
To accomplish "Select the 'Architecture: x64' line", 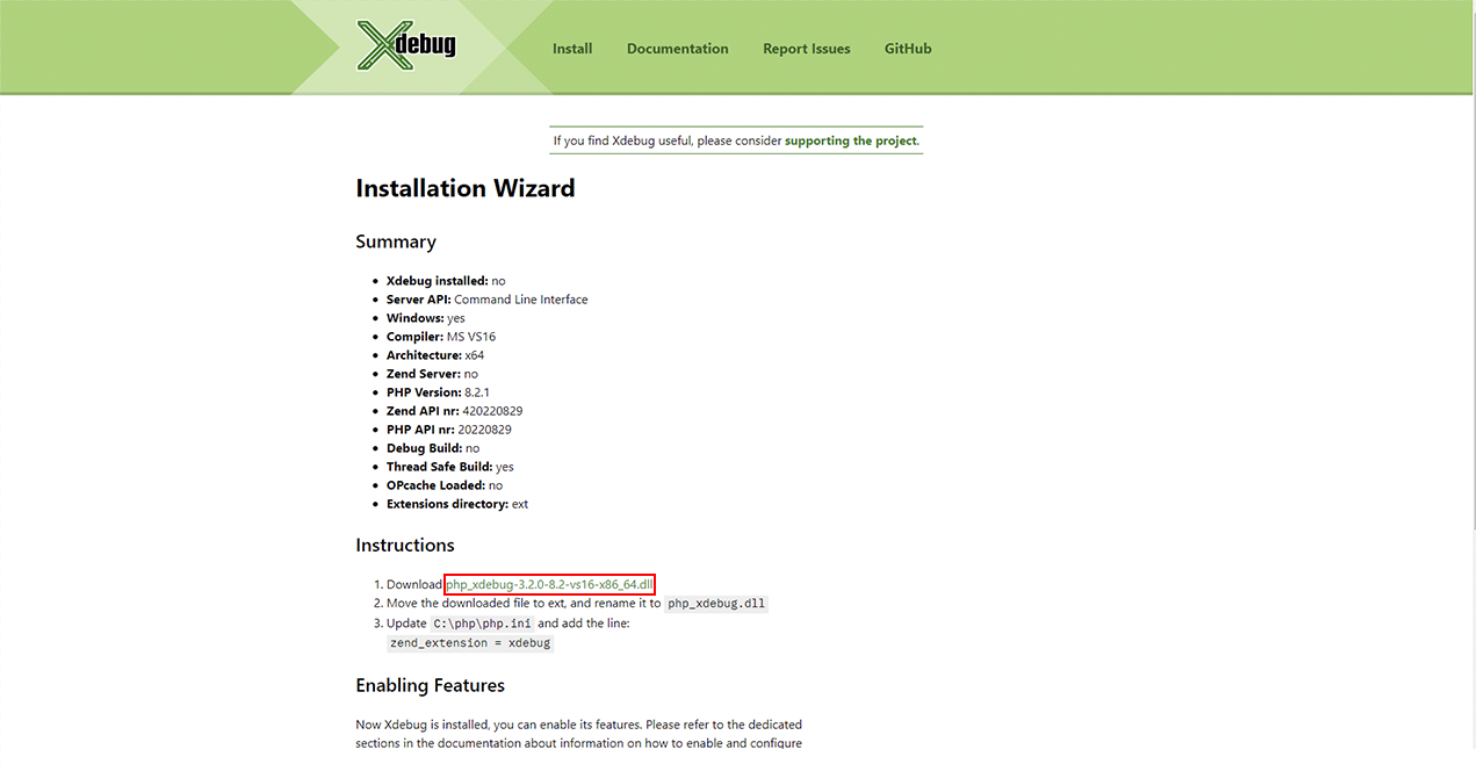I will point(435,355).
